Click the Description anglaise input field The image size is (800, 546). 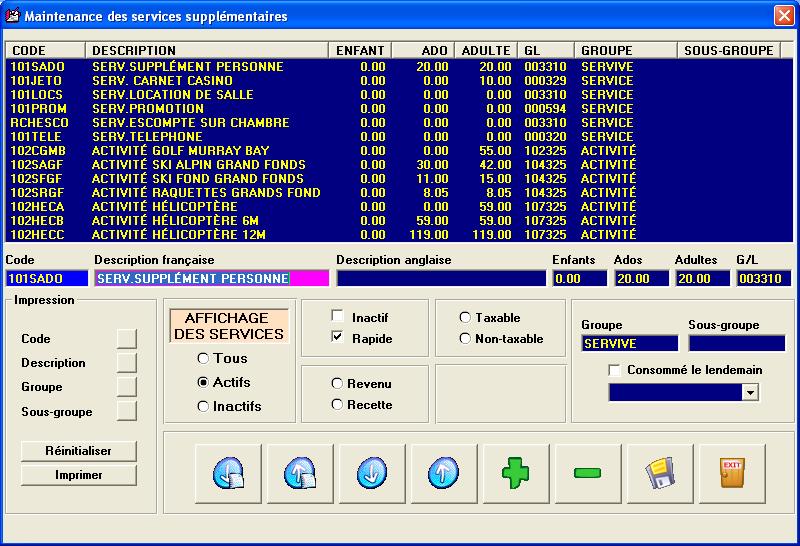coord(441,278)
